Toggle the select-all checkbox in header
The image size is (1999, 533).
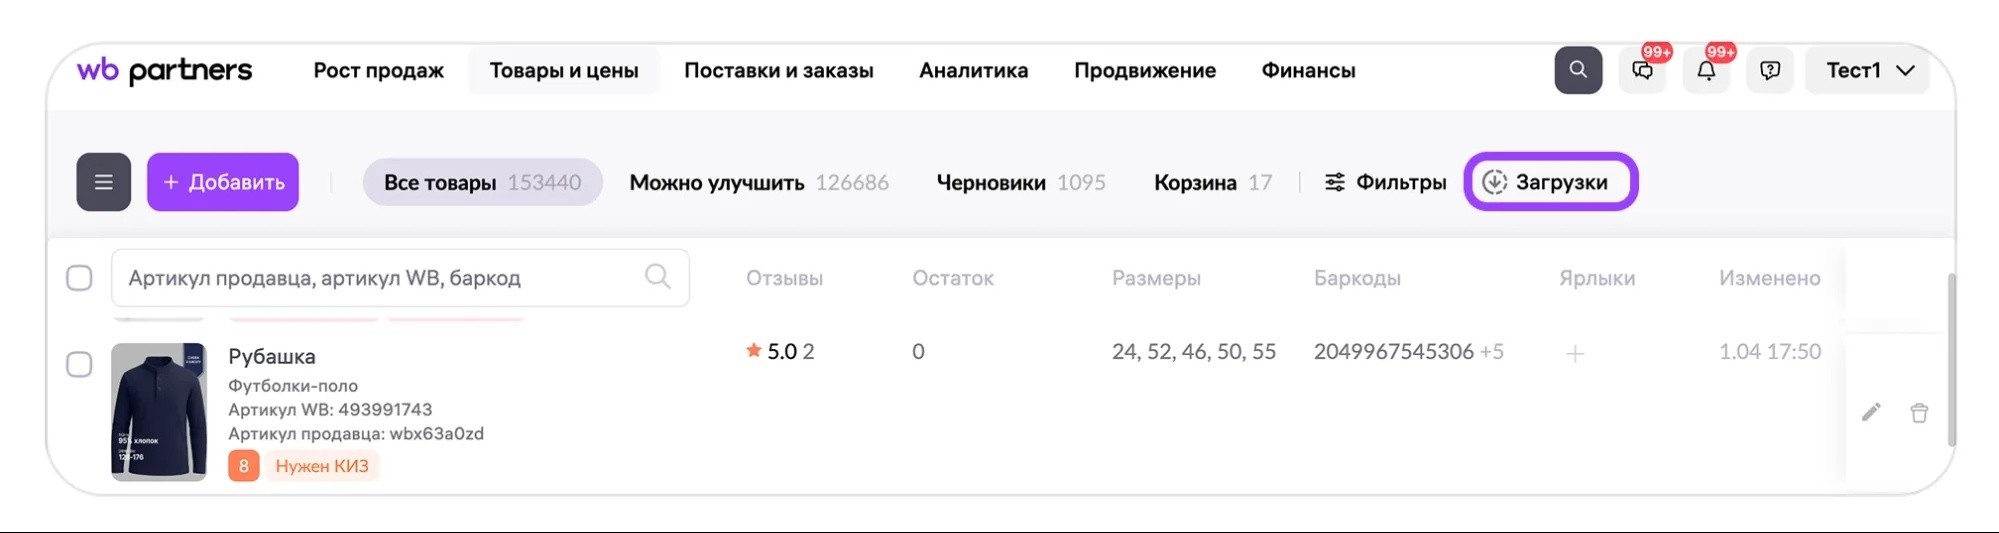coord(79,278)
